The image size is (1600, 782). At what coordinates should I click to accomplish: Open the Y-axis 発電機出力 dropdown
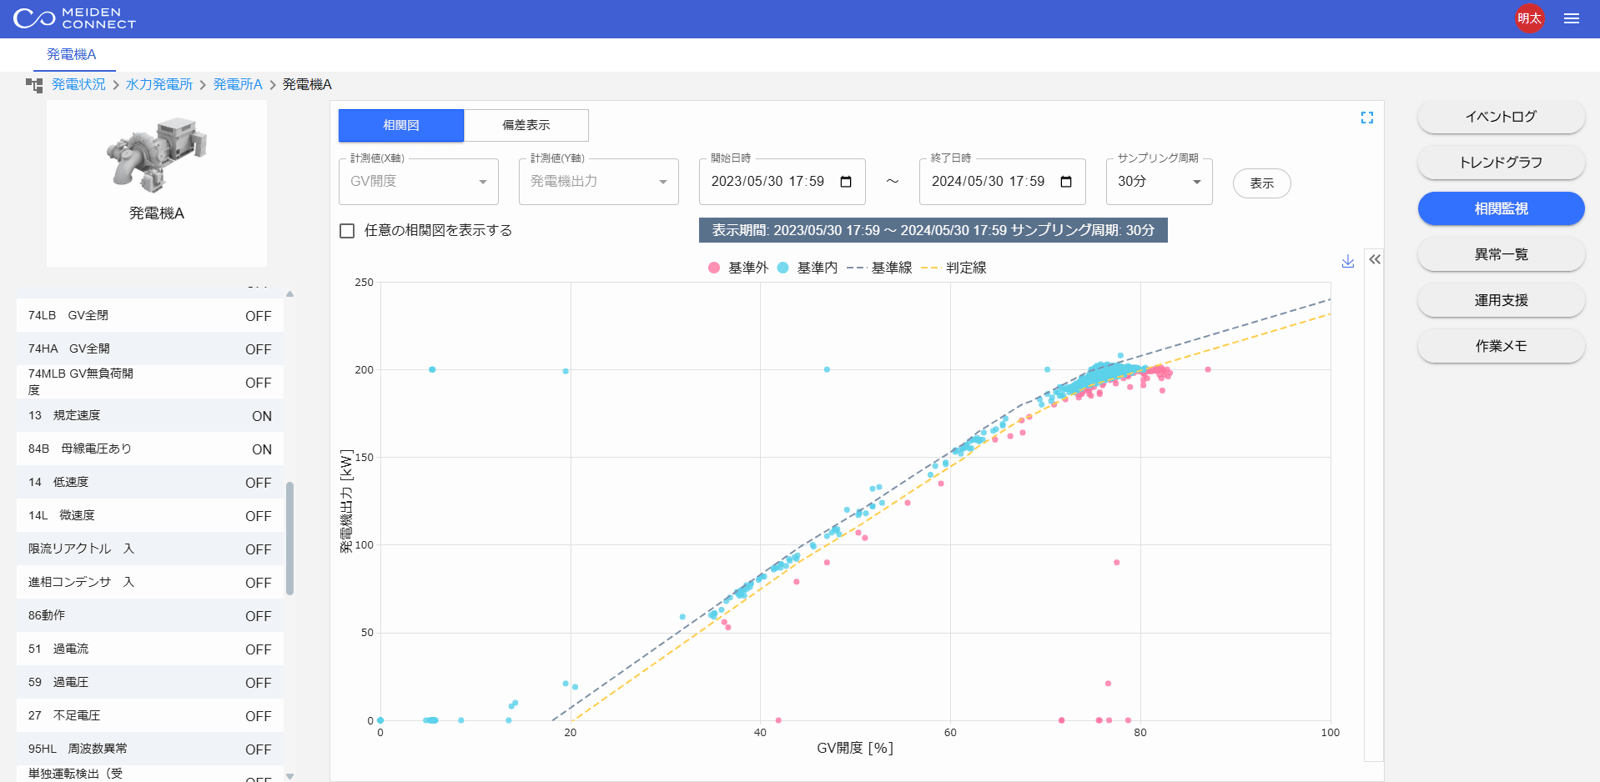[598, 182]
